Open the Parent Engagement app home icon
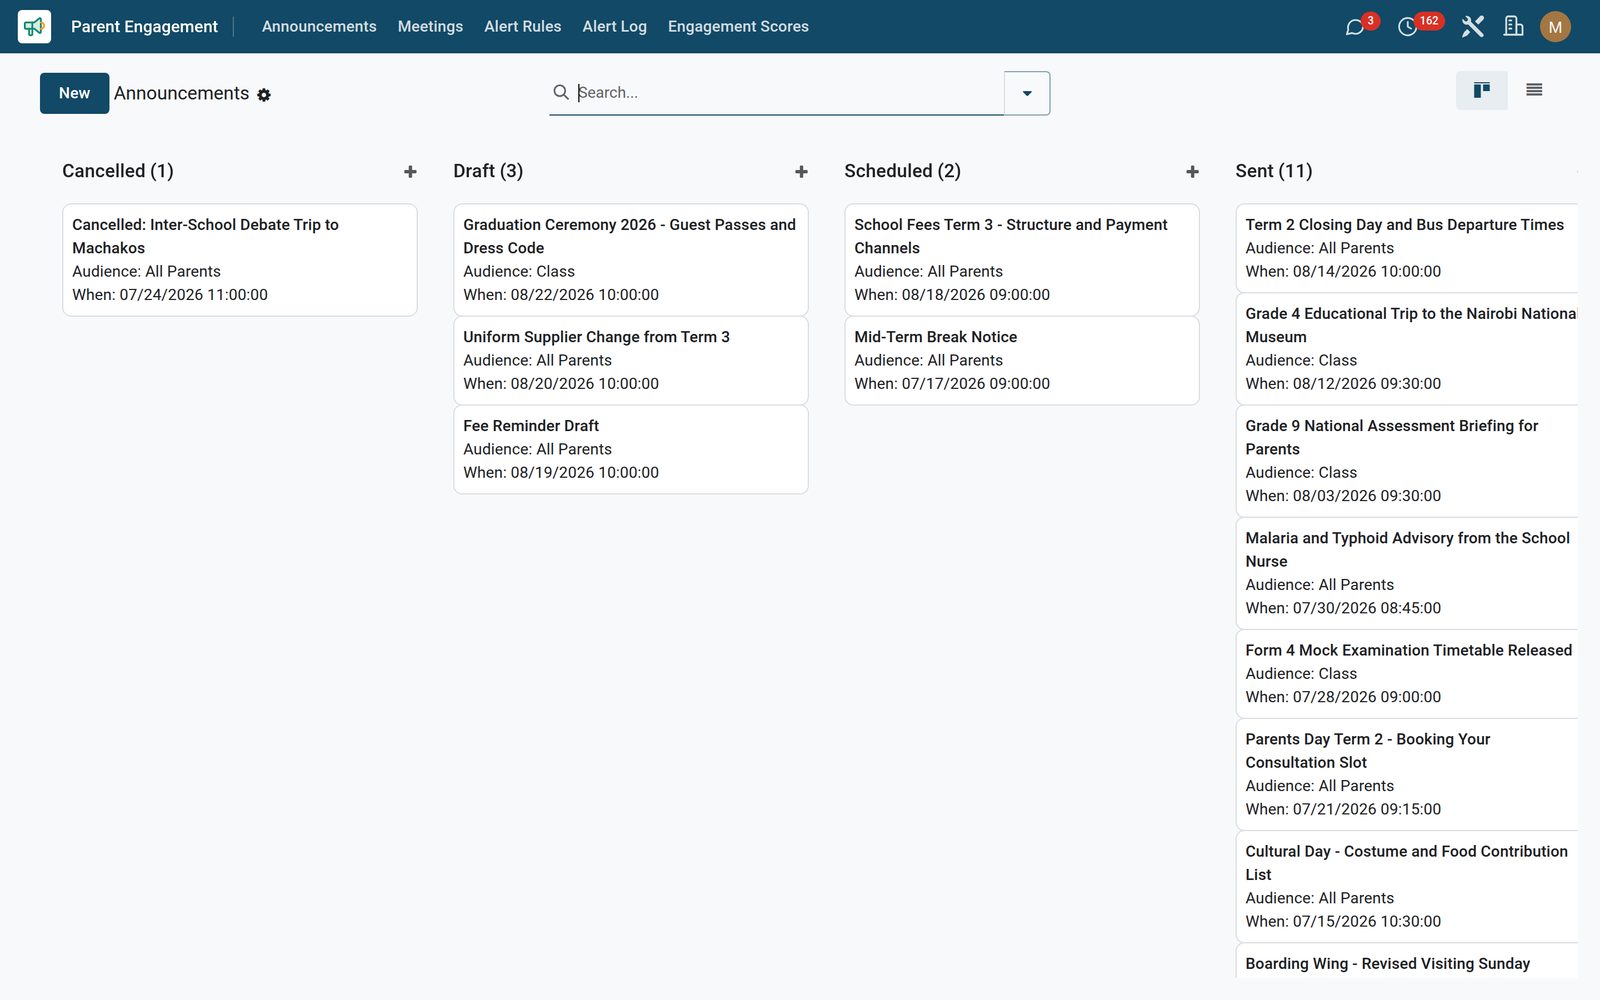Viewport: 1600px width, 1000px height. coord(34,26)
